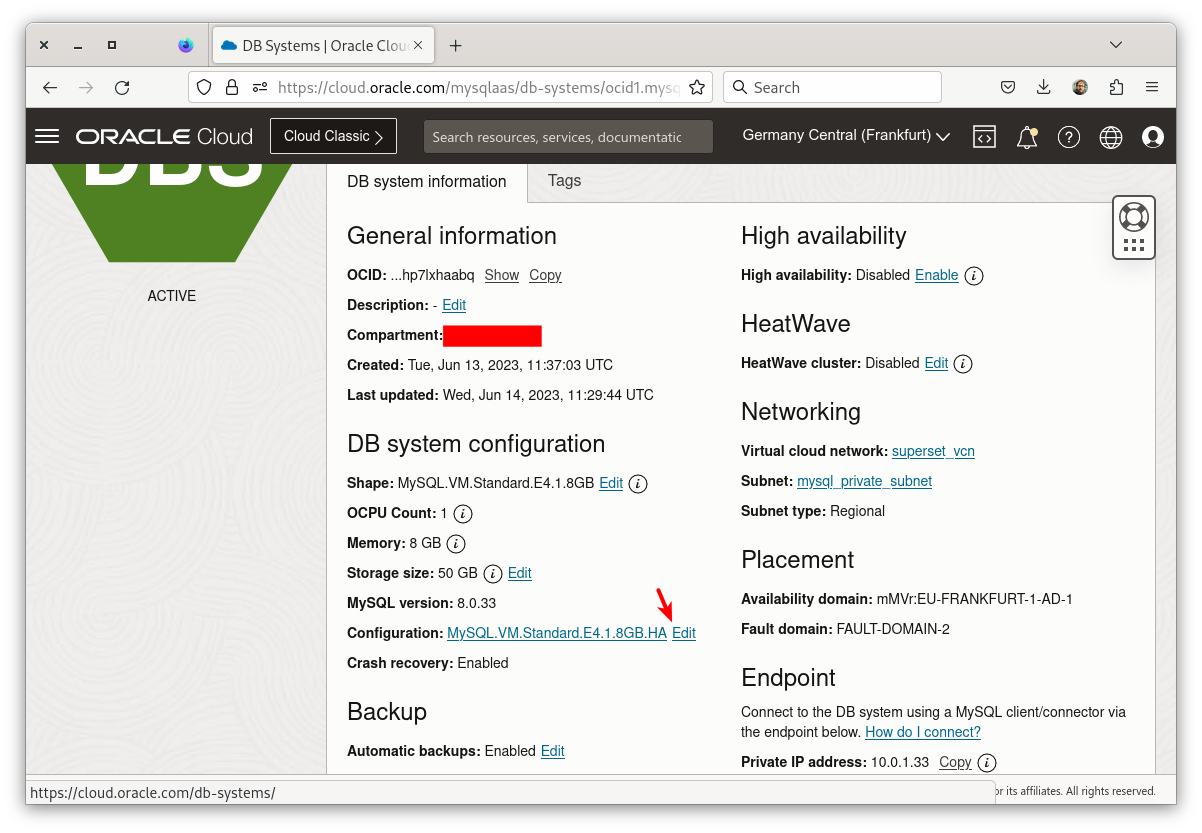Enable high availability
Viewport: 1202px width, 833px height.
tap(936, 275)
